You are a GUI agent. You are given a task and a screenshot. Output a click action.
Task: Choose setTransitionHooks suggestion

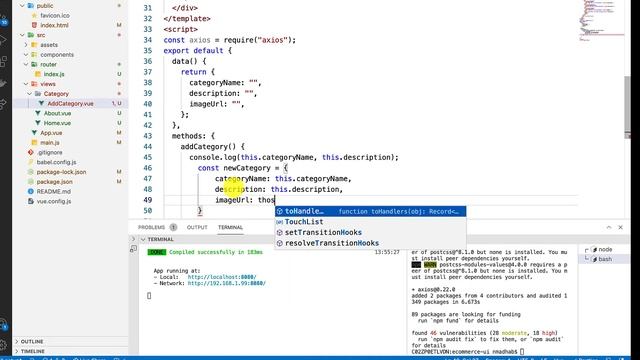(371, 233)
